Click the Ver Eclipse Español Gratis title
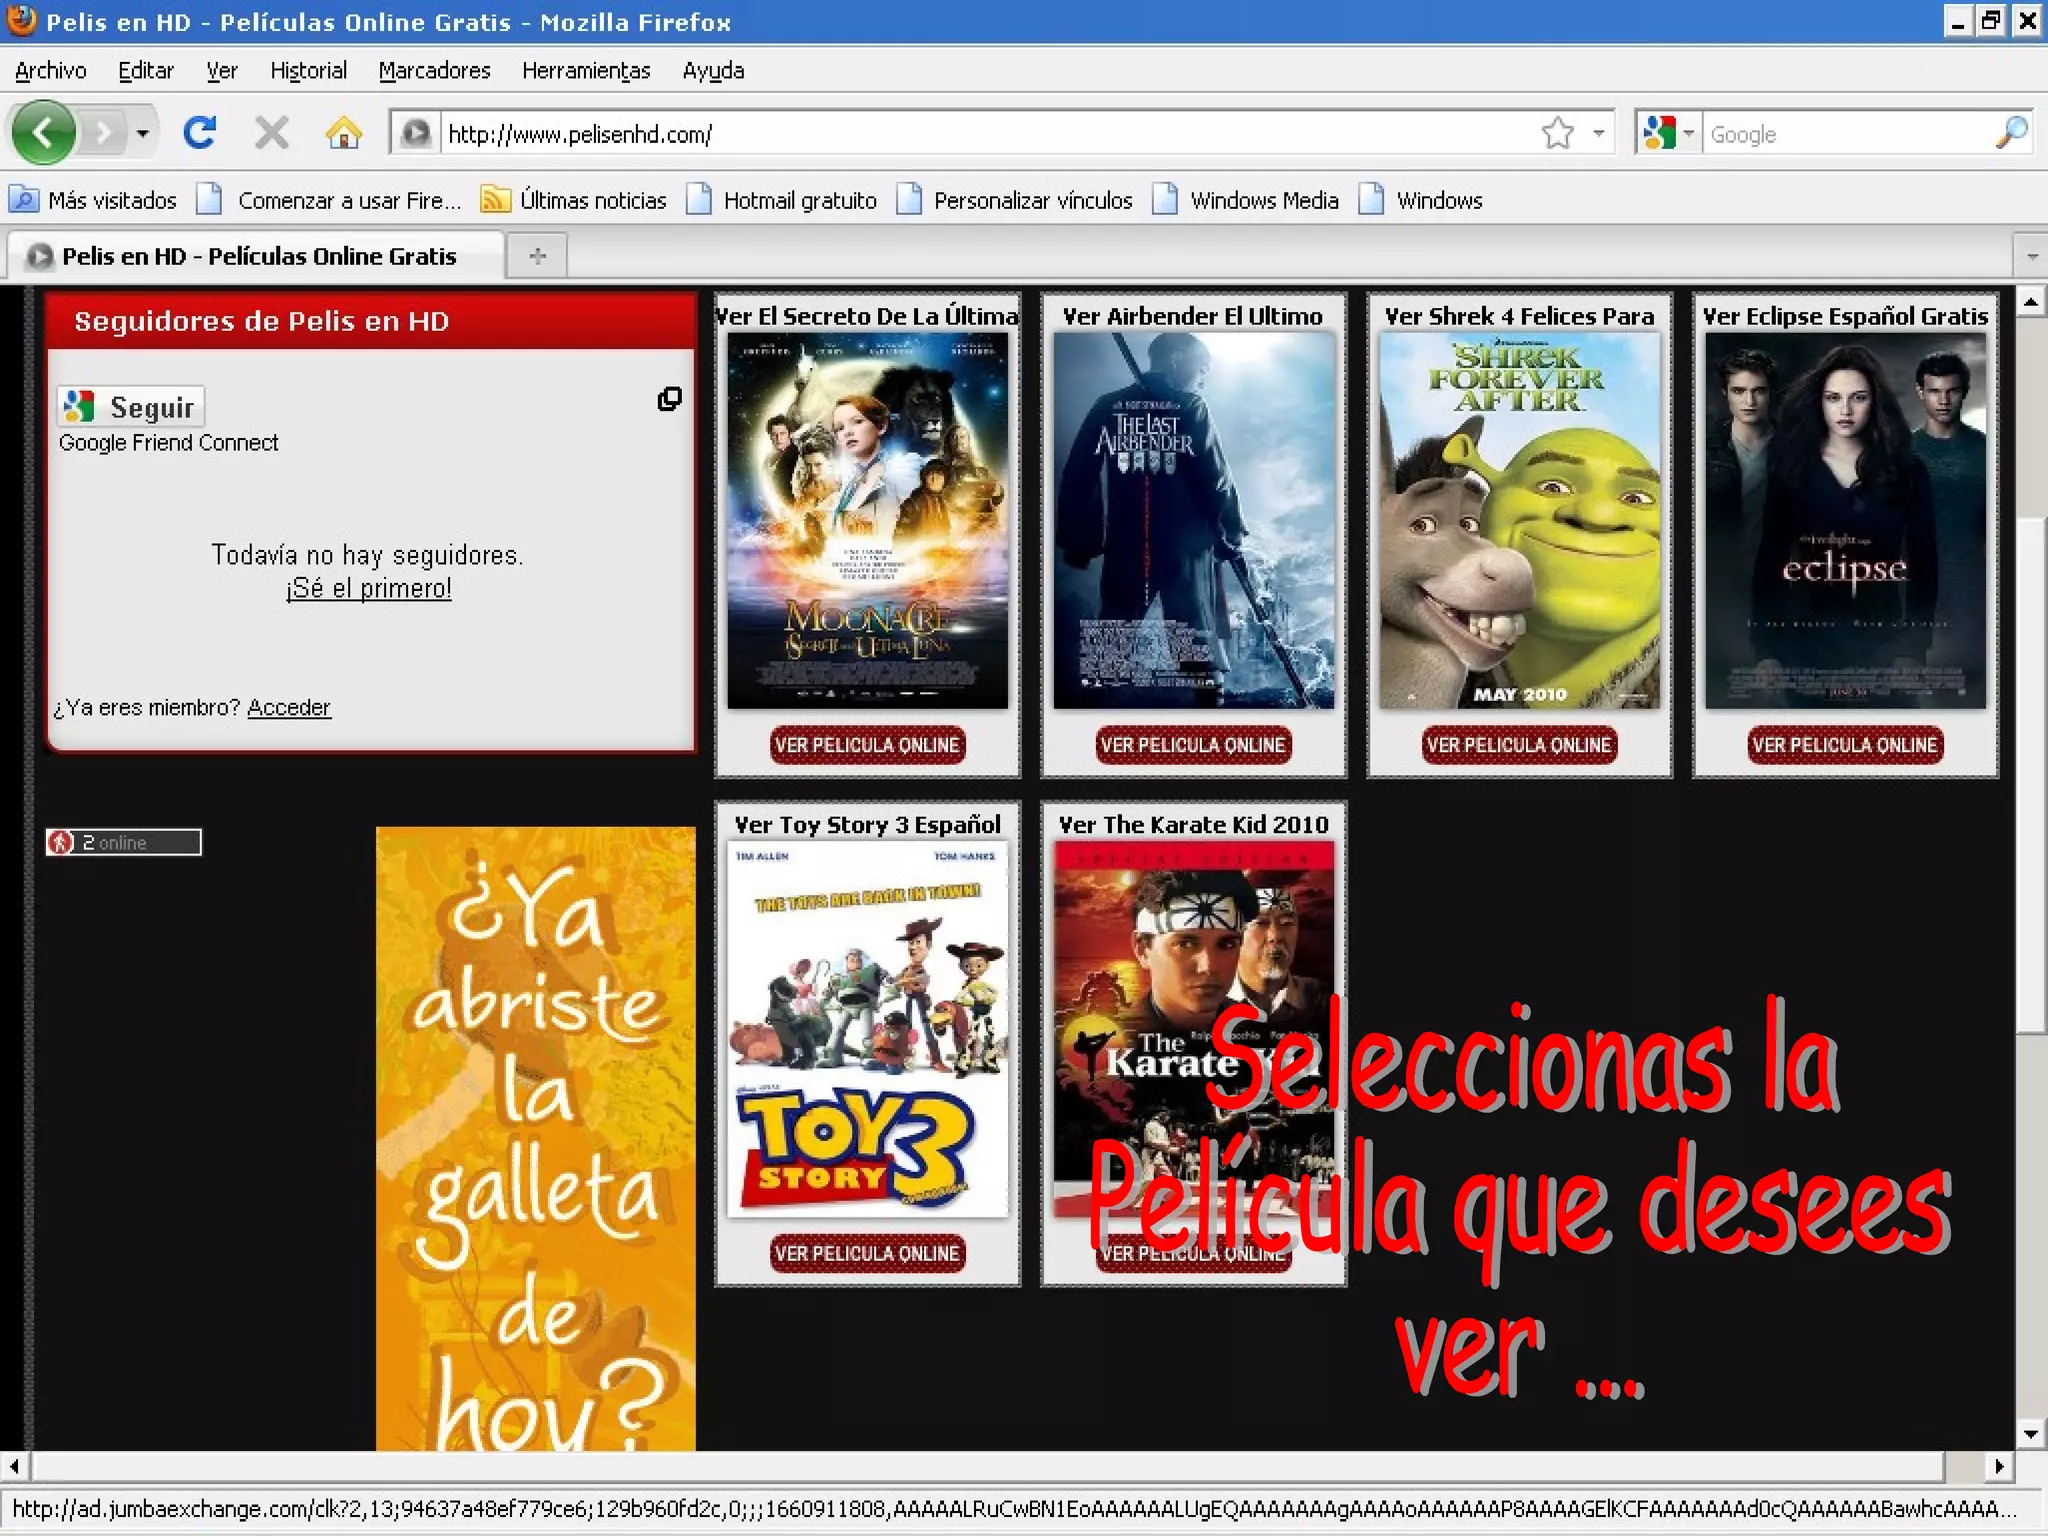Screen dimensions: 2048x1536 tap(1845, 316)
